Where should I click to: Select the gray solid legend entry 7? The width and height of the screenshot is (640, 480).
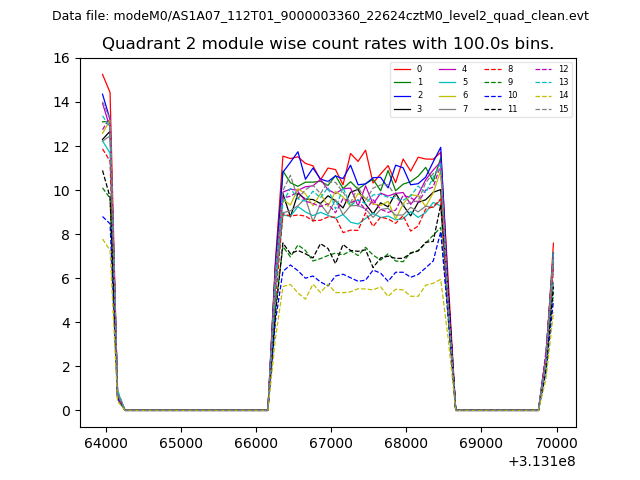click(453, 108)
